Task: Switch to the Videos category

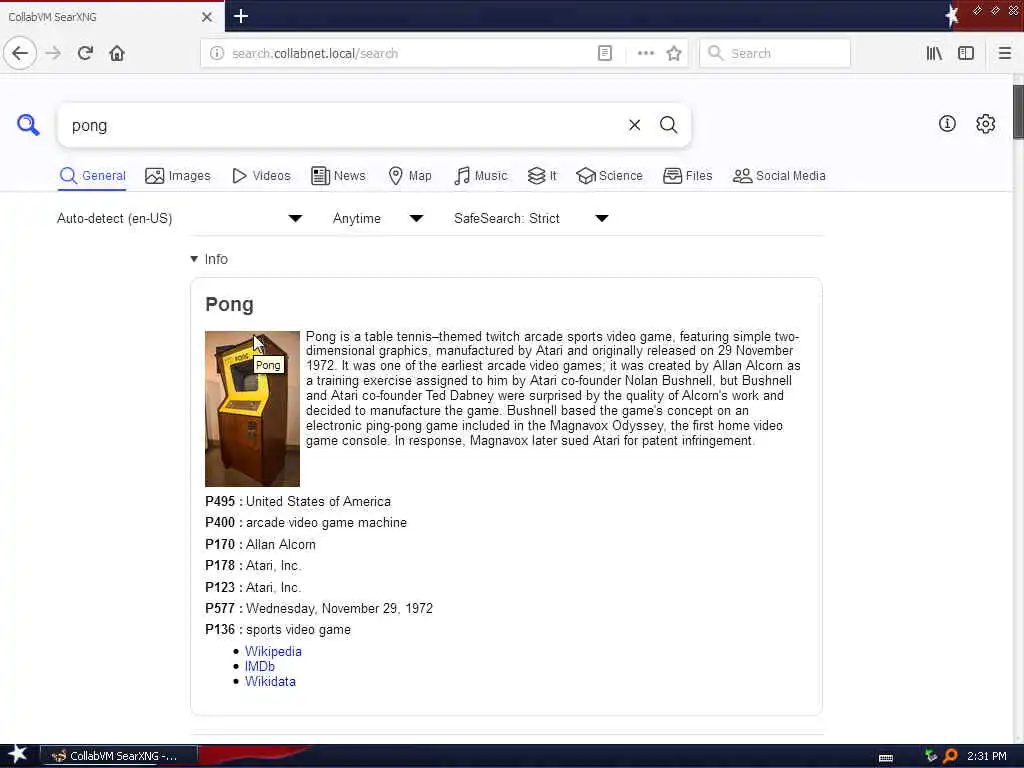Action: point(261,176)
